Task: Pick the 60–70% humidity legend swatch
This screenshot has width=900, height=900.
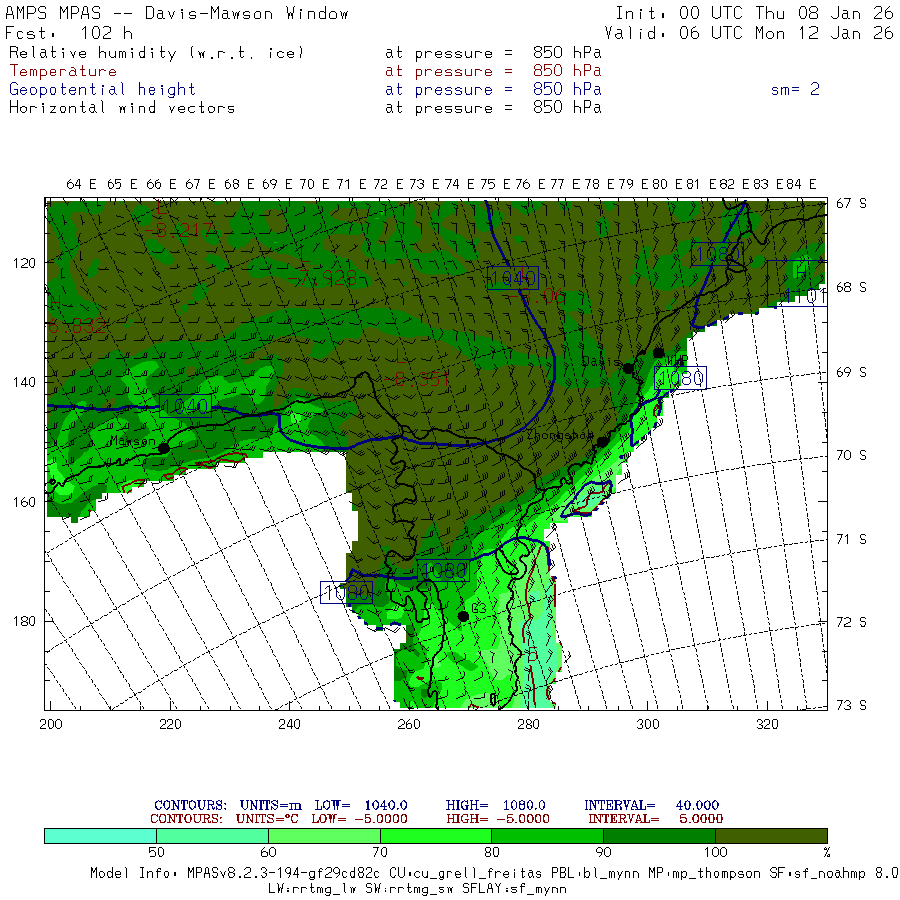Action: [324, 836]
